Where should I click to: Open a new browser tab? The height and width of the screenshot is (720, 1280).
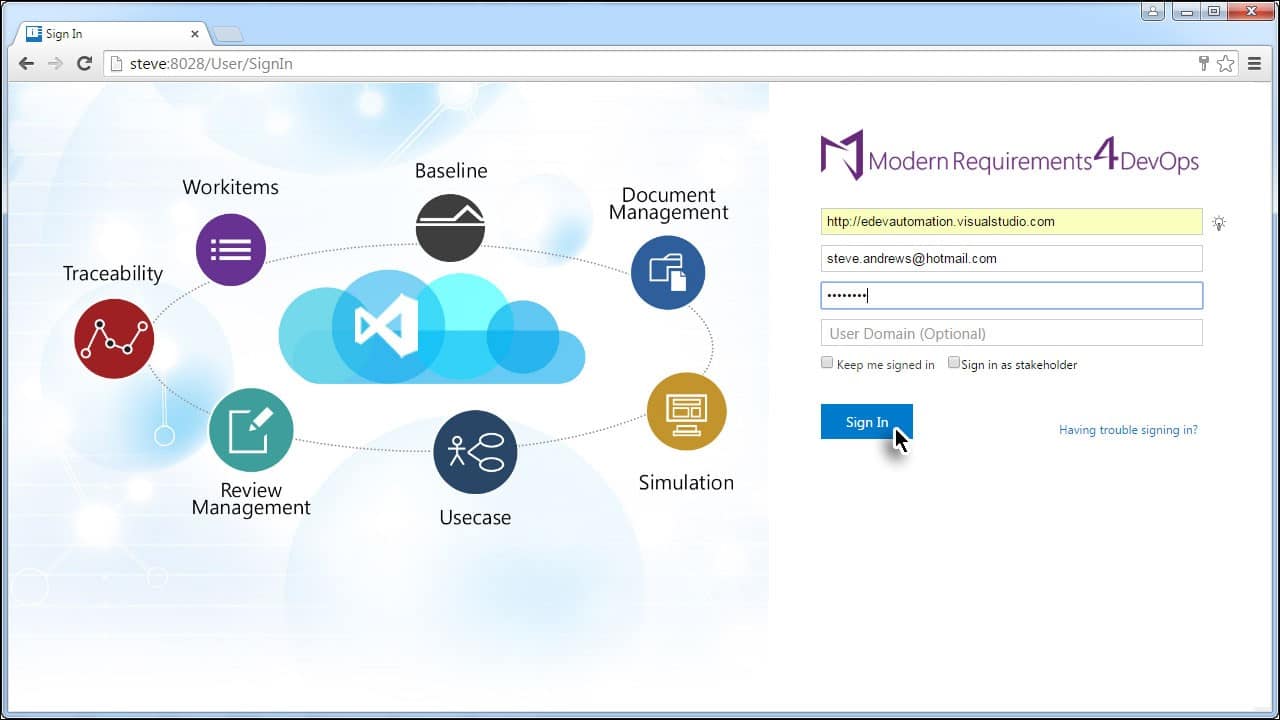tap(228, 35)
